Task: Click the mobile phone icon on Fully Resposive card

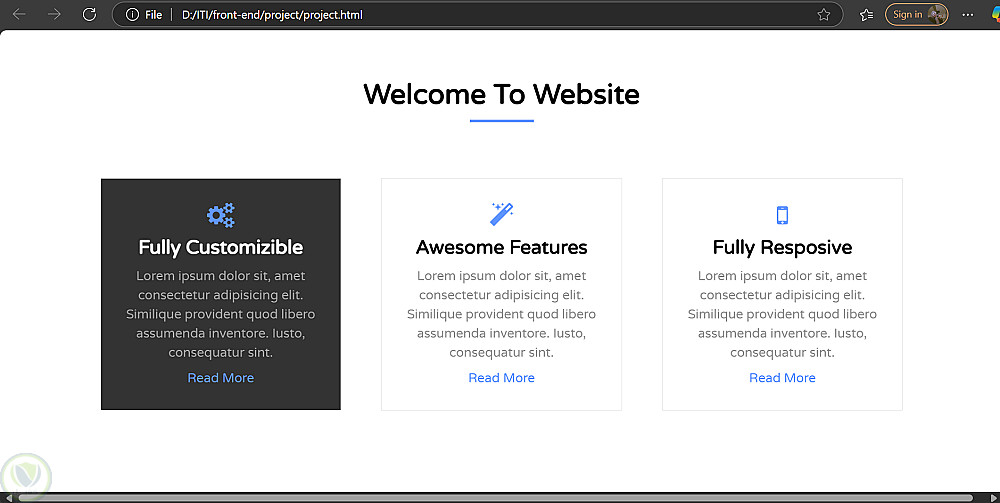Action: click(x=783, y=215)
